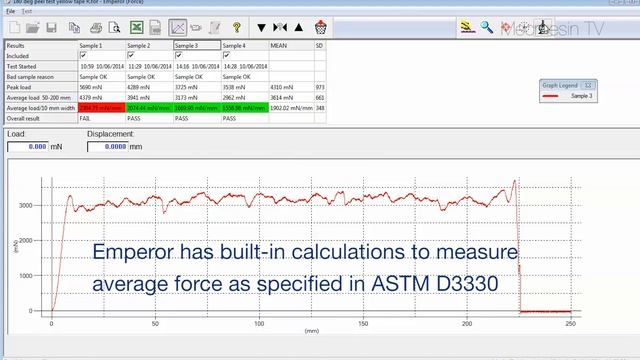This screenshot has width=640, height=360.
Task: Click the SD column header
Action: pyautogui.click(x=320, y=45)
